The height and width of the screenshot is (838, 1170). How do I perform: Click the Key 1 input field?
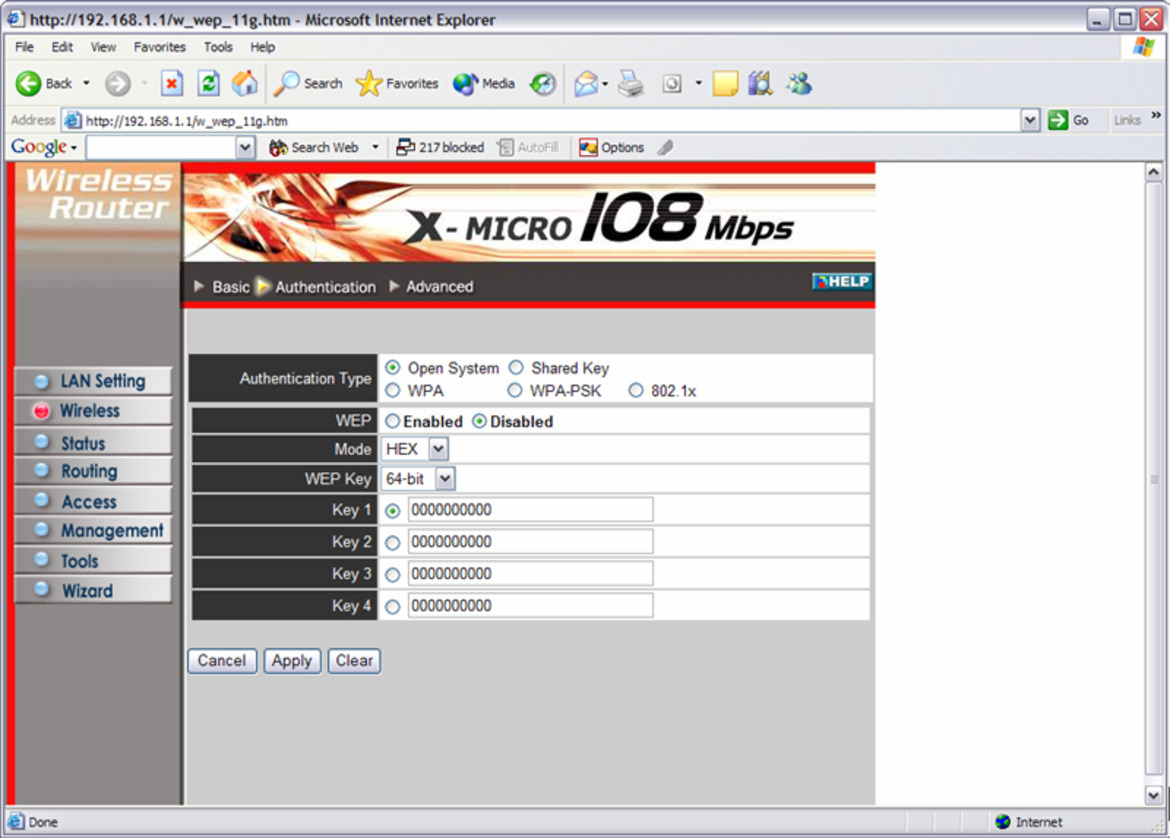click(x=531, y=510)
